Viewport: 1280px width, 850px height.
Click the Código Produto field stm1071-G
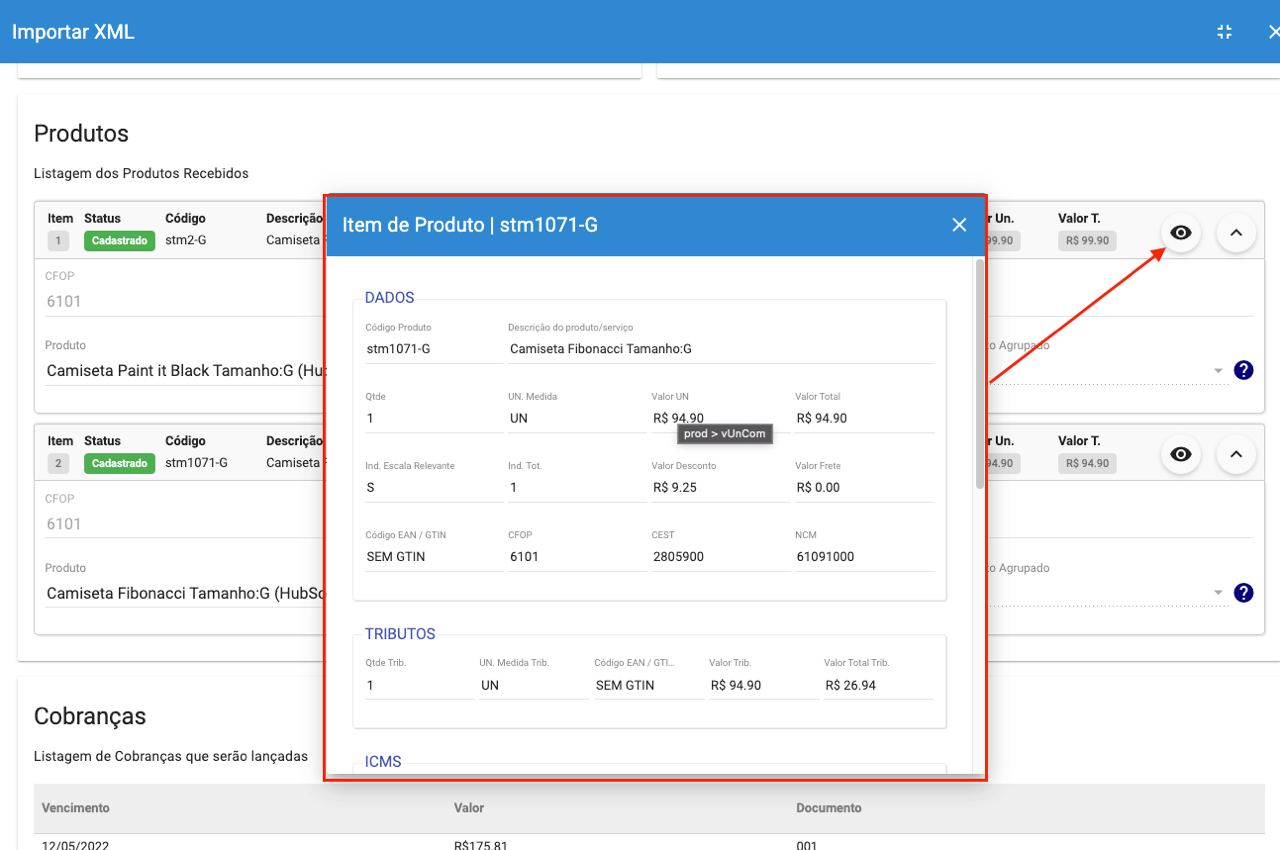432,349
